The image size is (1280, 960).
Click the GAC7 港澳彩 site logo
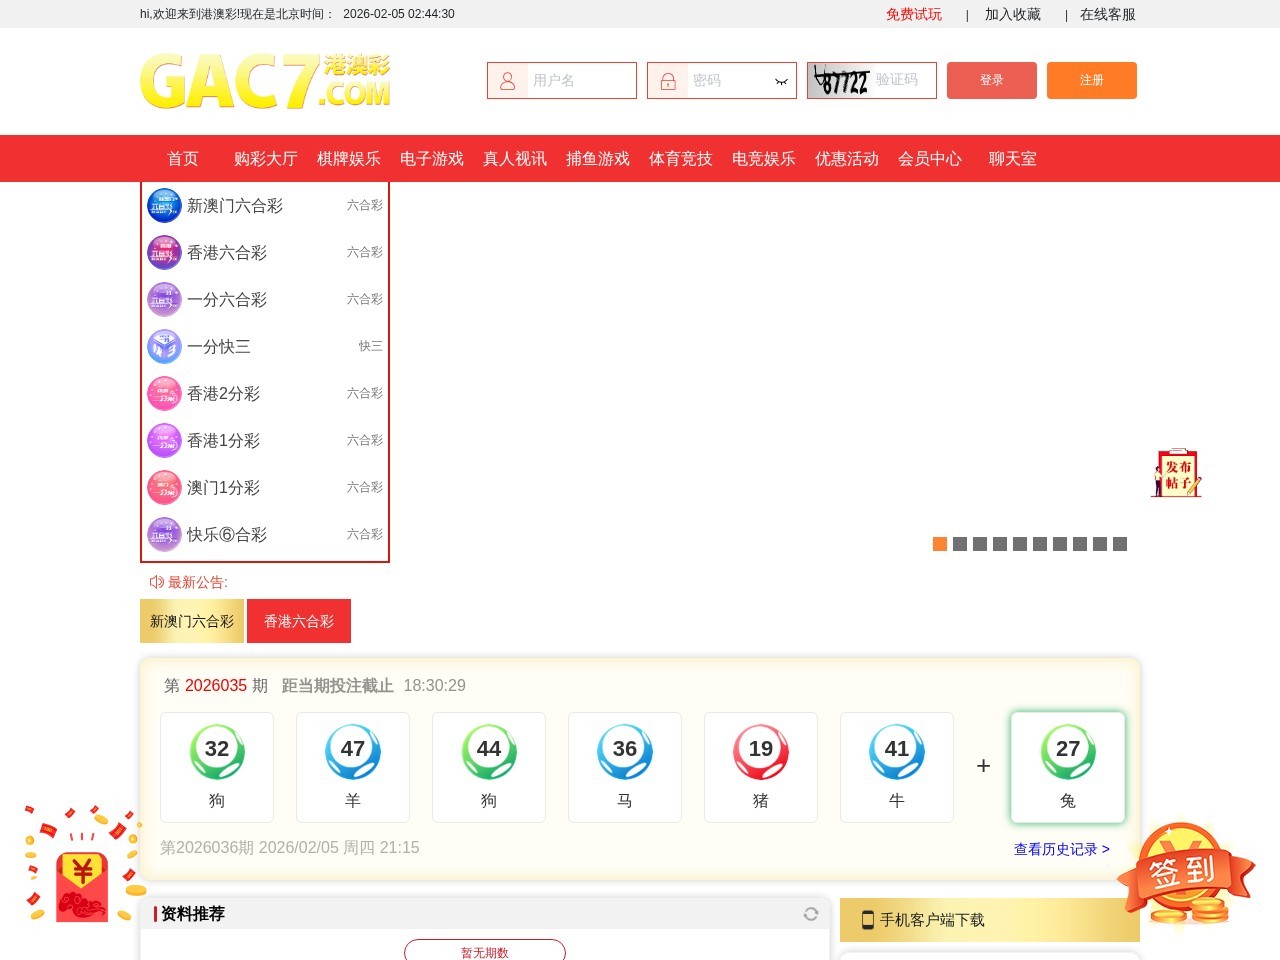(x=265, y=81)
